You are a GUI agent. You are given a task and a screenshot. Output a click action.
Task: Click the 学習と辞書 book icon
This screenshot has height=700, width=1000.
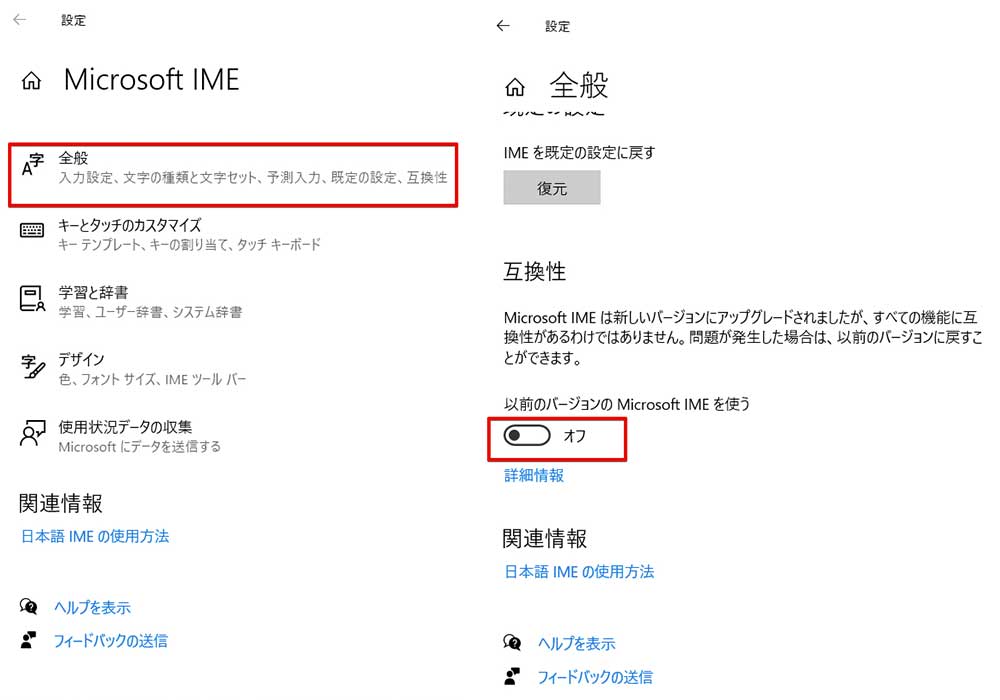click(x=32, y=298)
